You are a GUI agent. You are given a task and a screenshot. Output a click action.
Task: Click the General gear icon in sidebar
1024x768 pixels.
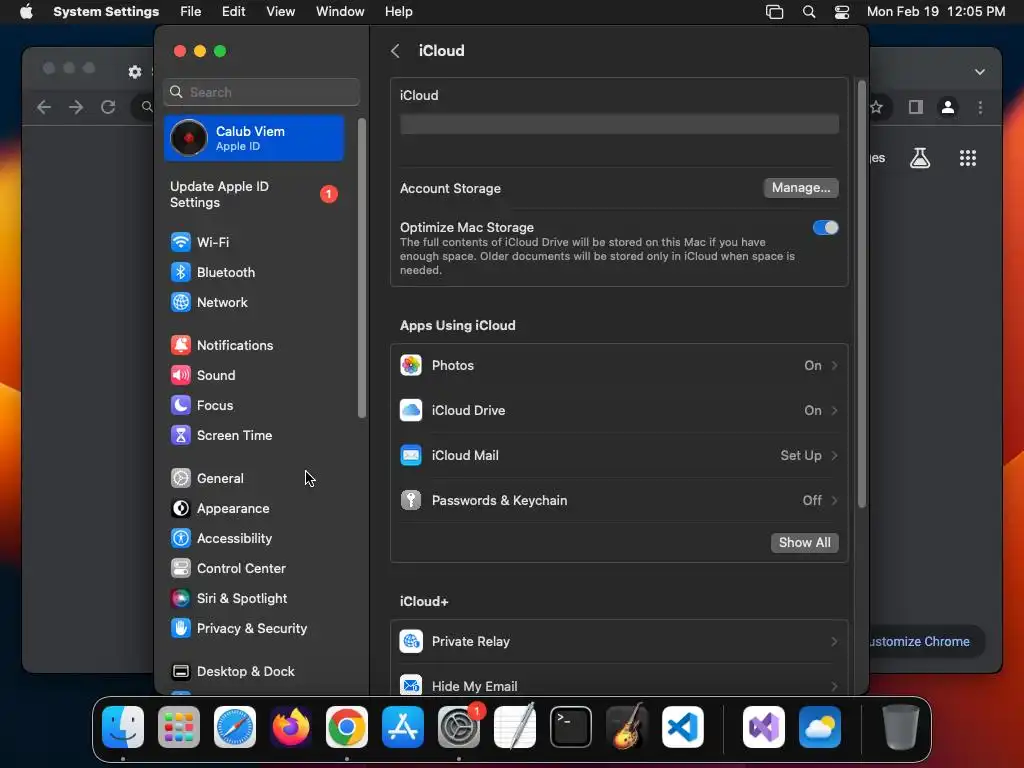click(180, 478)
